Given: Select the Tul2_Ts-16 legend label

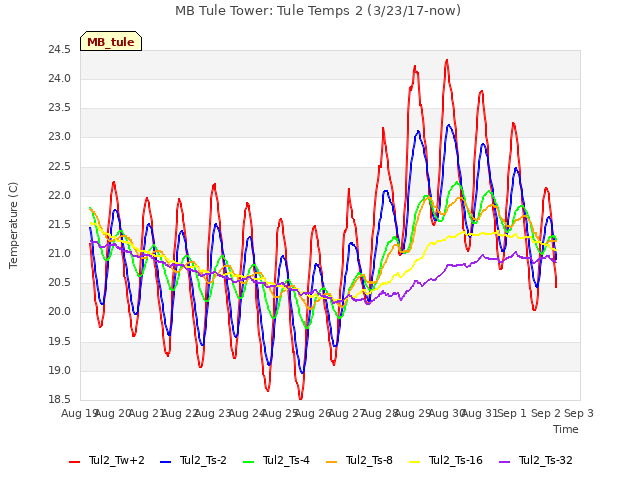Looking at the screenshot, I should click(x=456, y=460).
